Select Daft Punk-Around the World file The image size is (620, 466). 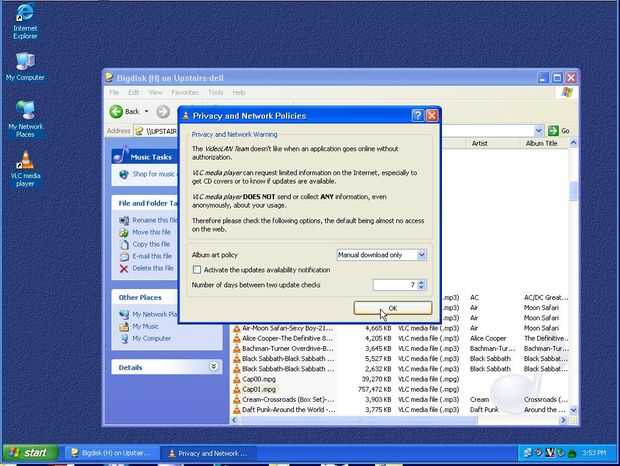(x=289, y=410)
